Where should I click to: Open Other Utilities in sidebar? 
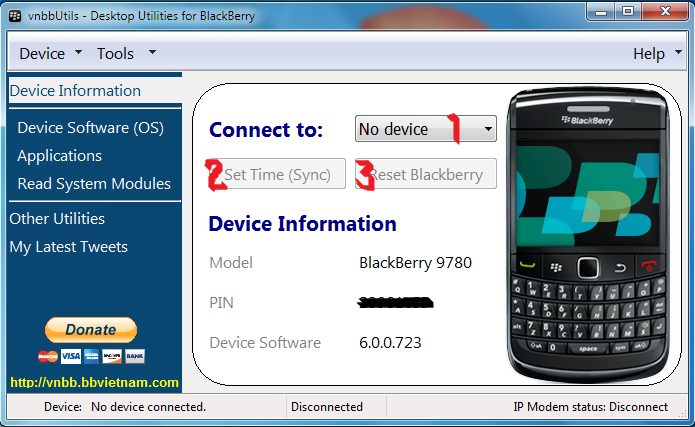pyautogui.click(x=57, y=219)
